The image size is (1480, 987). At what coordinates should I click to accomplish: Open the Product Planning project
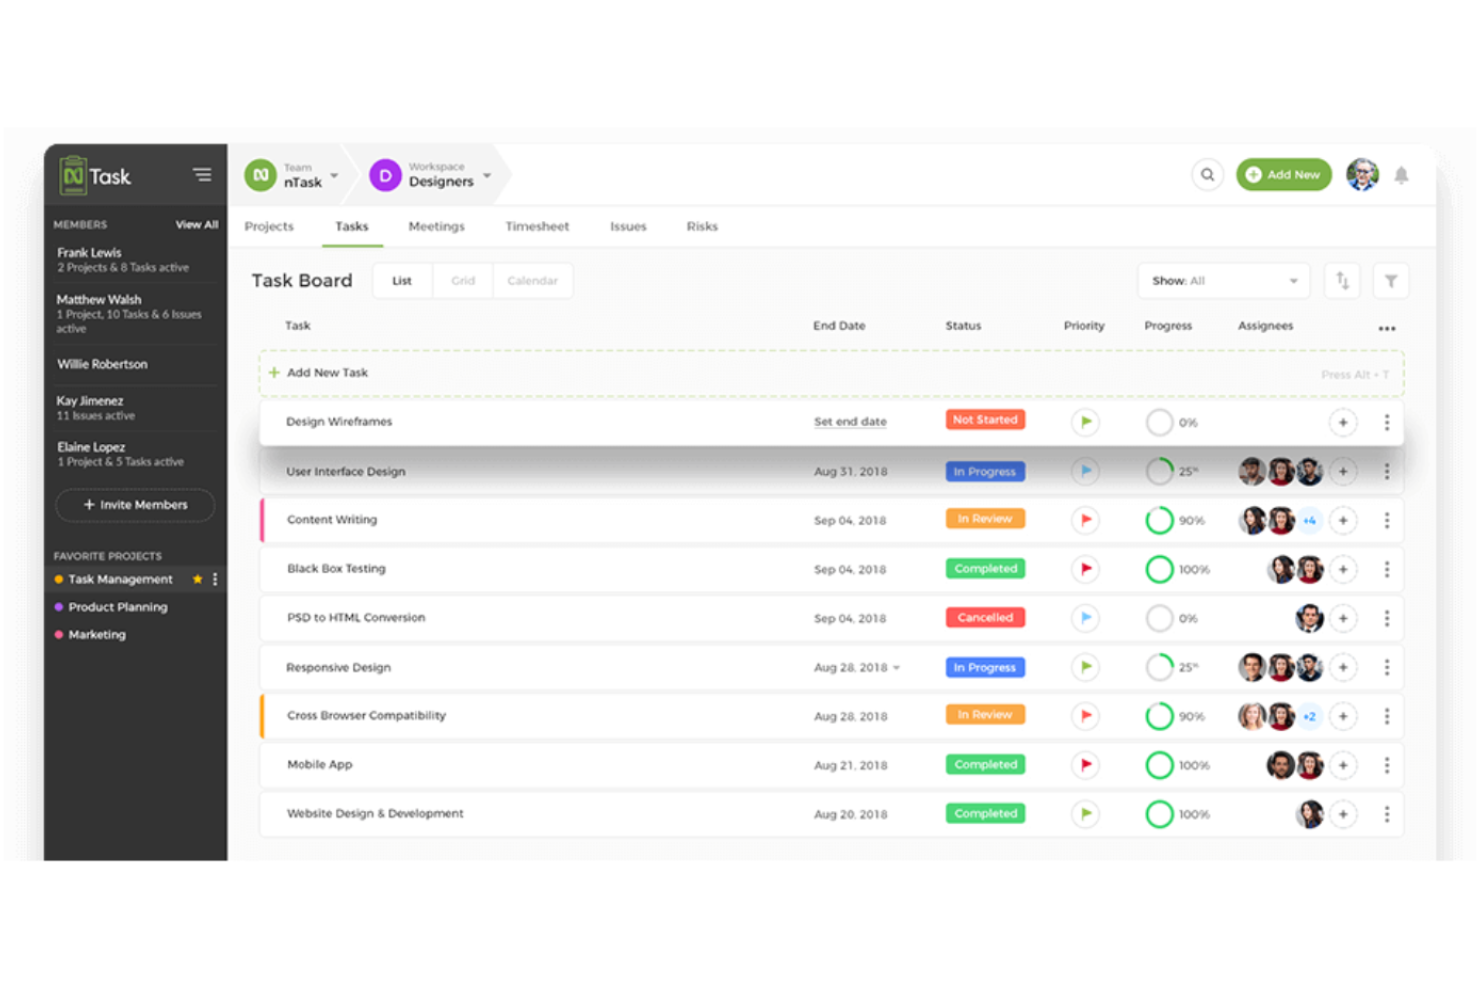click(x=118, y=607)
